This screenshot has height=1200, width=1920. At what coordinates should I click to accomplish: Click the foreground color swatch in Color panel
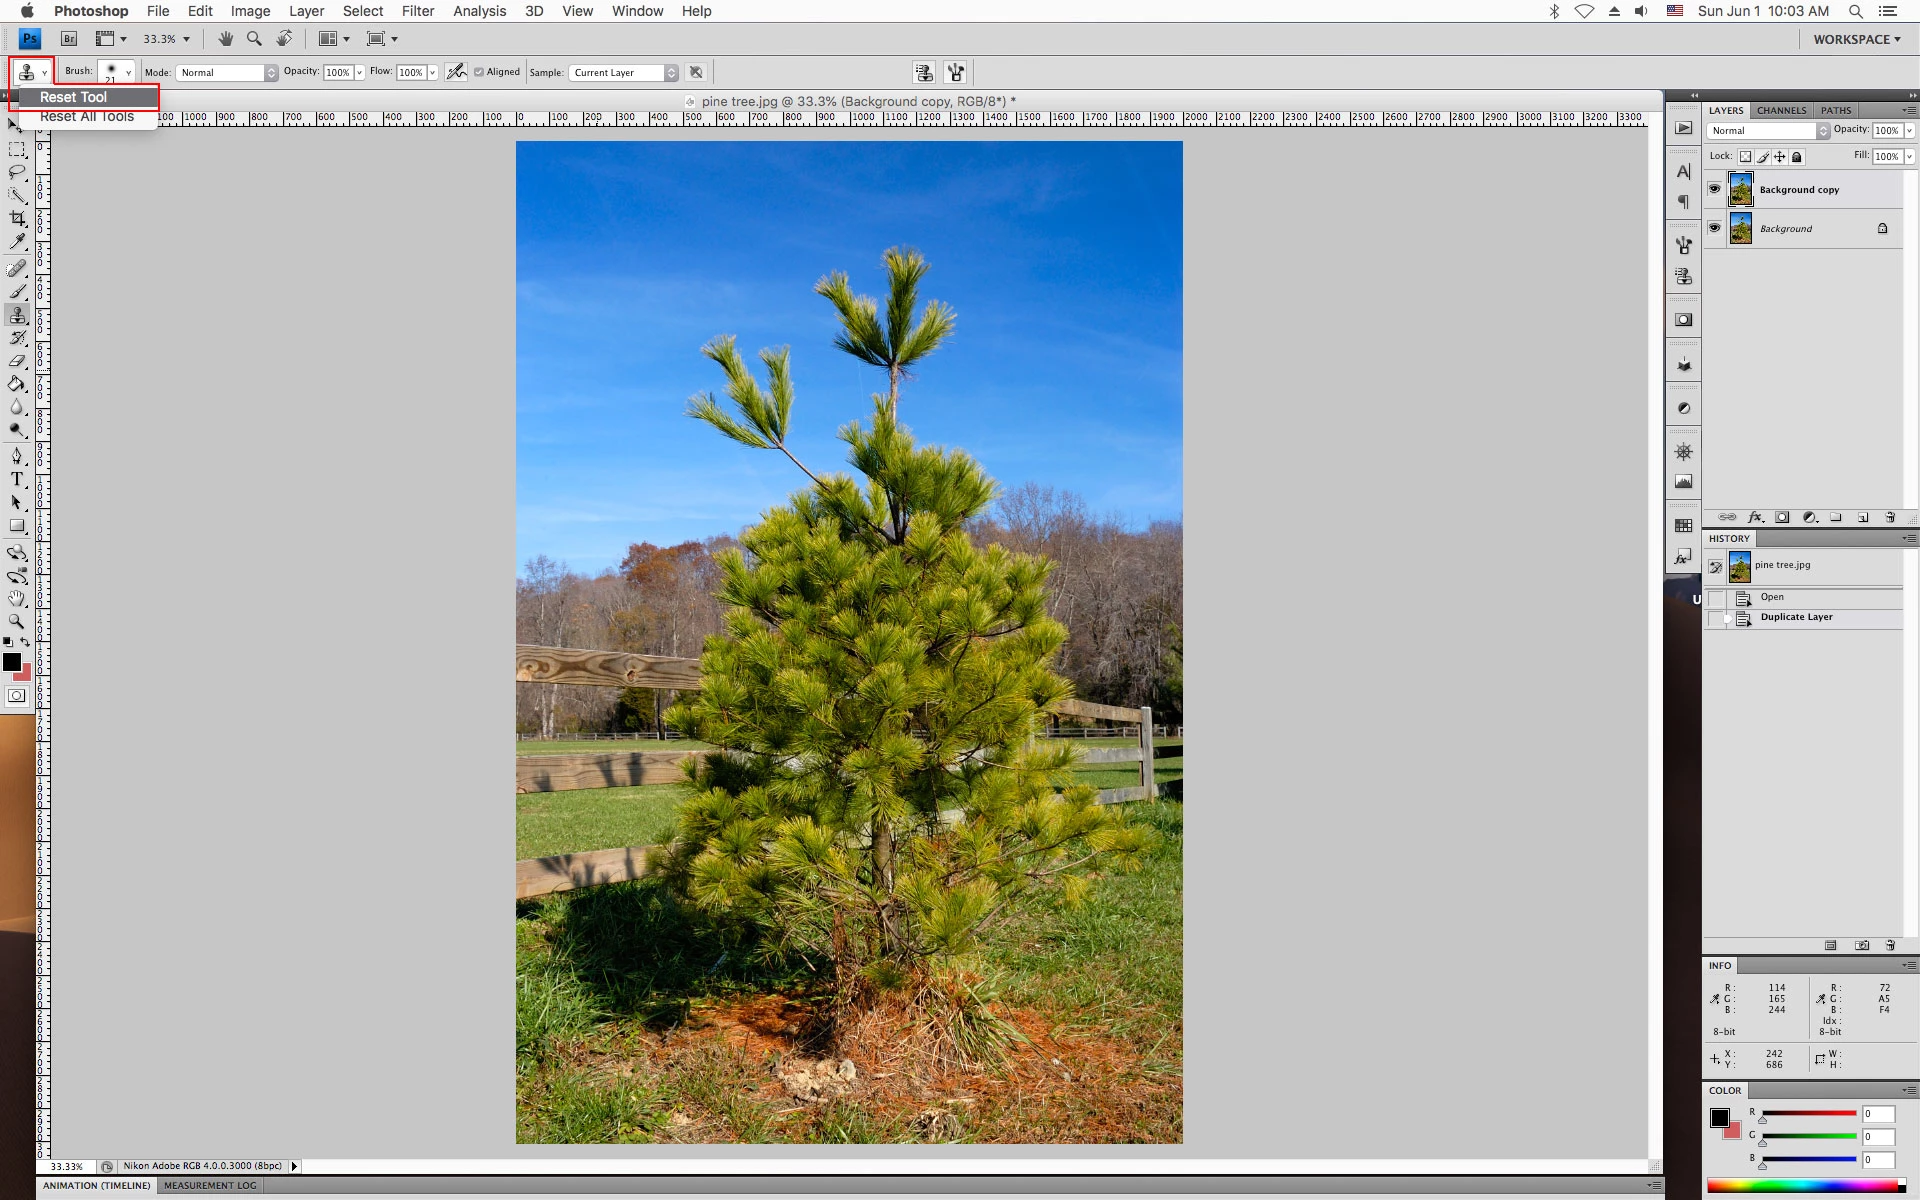pyautogui.click(x=1719, y=1118)
